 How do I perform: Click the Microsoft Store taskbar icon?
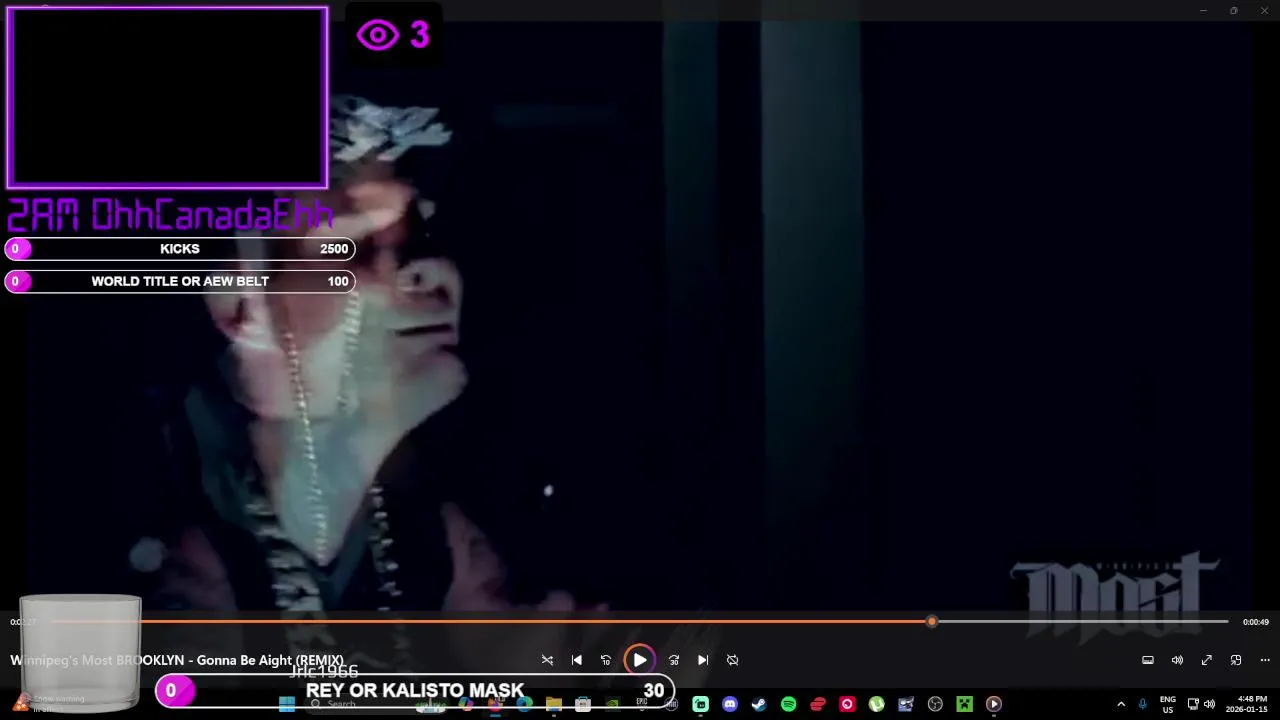(583, 704)
